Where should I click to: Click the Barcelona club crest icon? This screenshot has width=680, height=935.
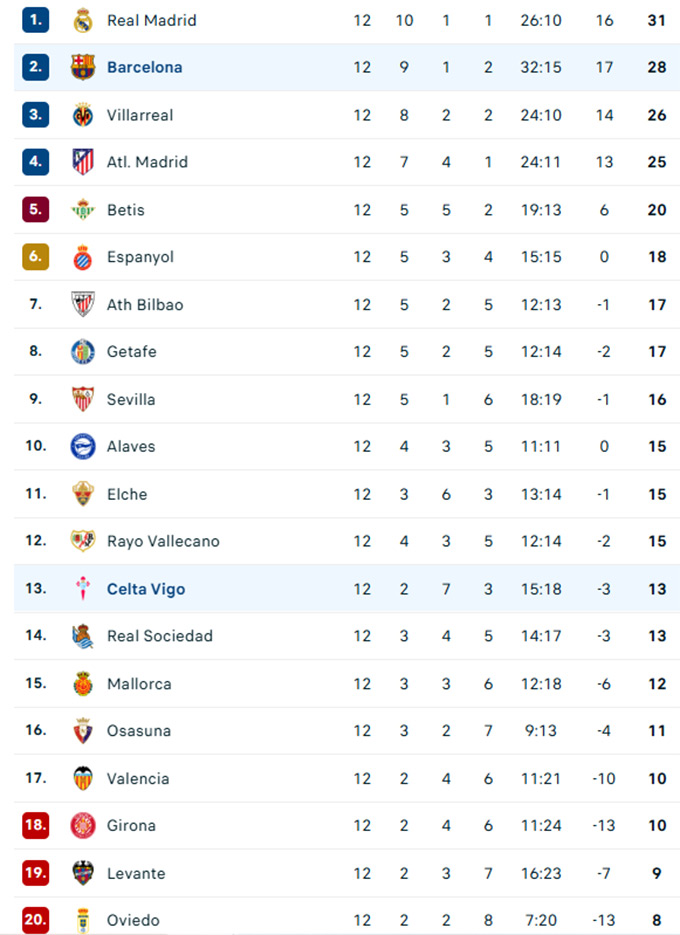point(83,67)
